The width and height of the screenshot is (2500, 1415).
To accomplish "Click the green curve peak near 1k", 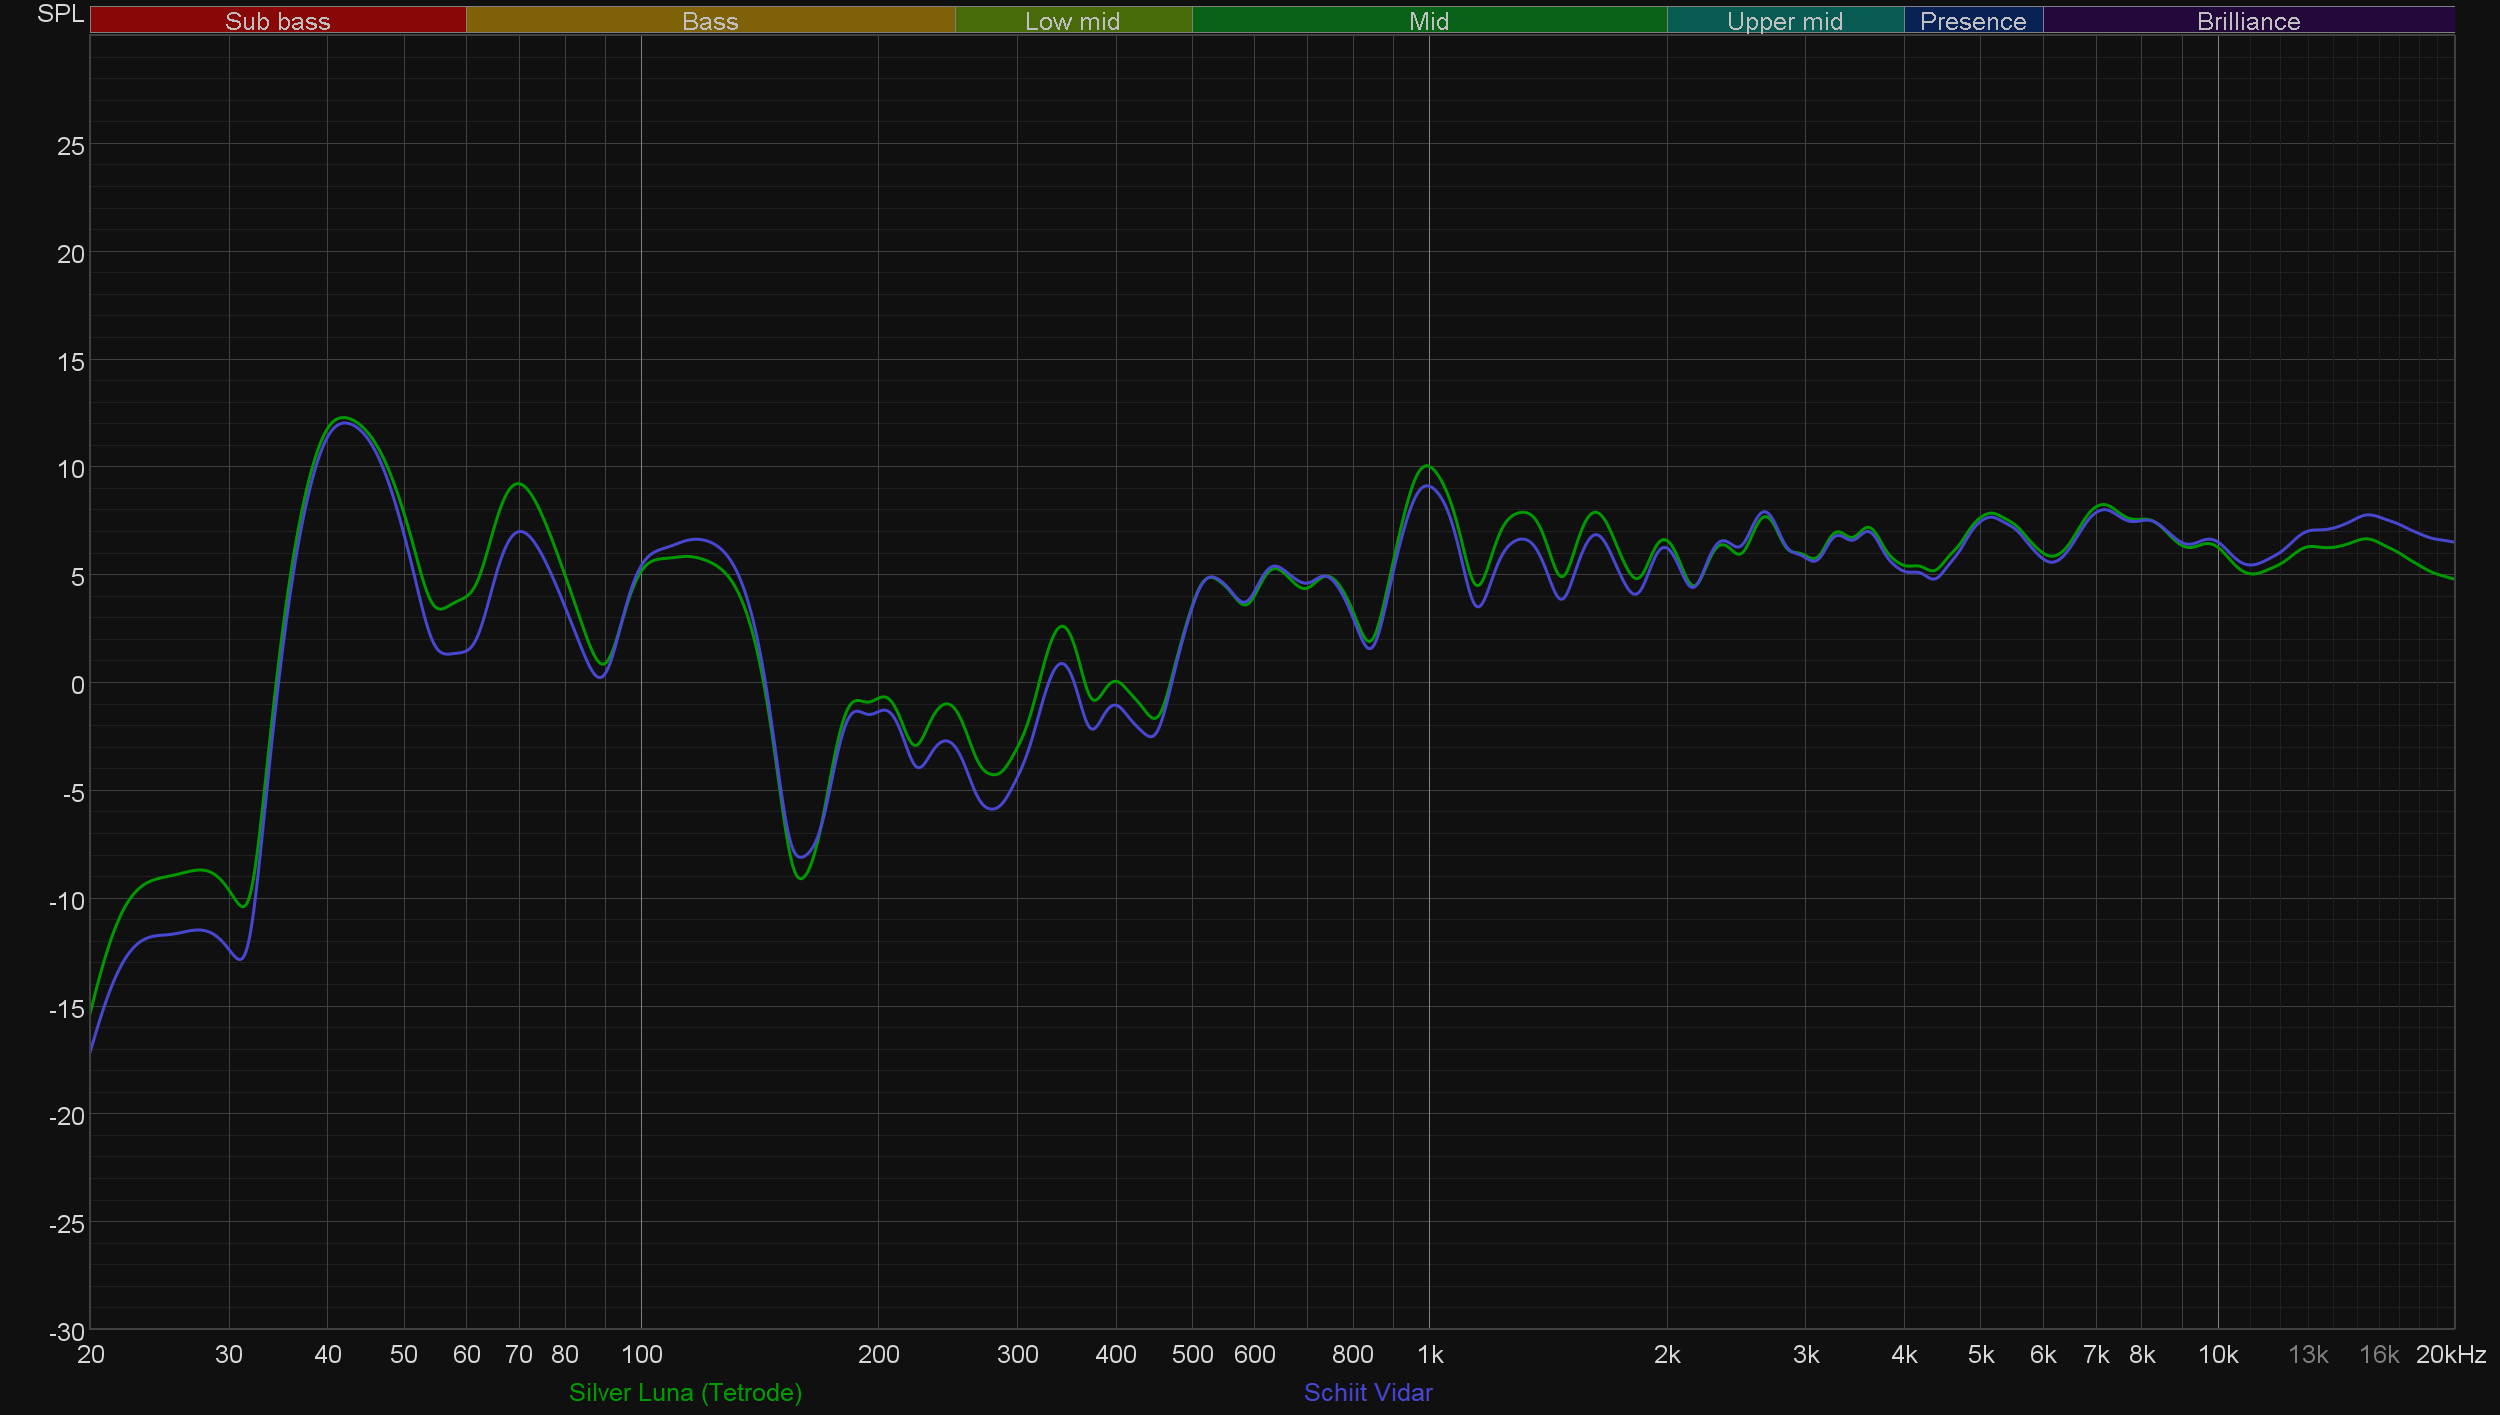I will [1427, 466].
